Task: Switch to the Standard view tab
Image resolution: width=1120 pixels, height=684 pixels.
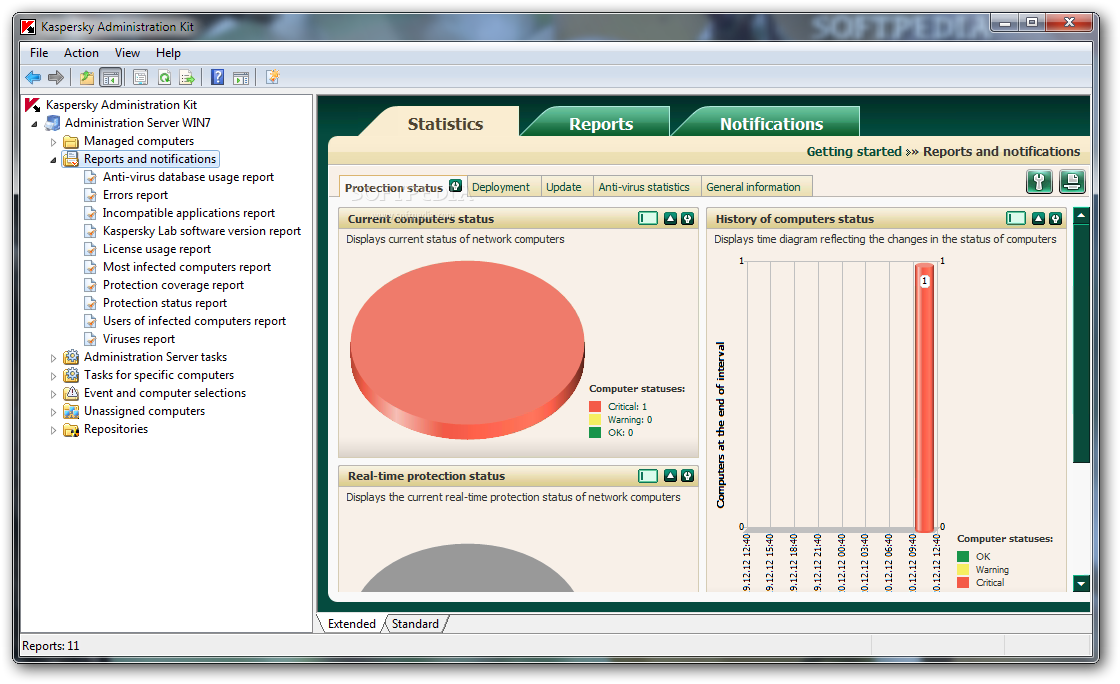Action: (x=415, y=623)
